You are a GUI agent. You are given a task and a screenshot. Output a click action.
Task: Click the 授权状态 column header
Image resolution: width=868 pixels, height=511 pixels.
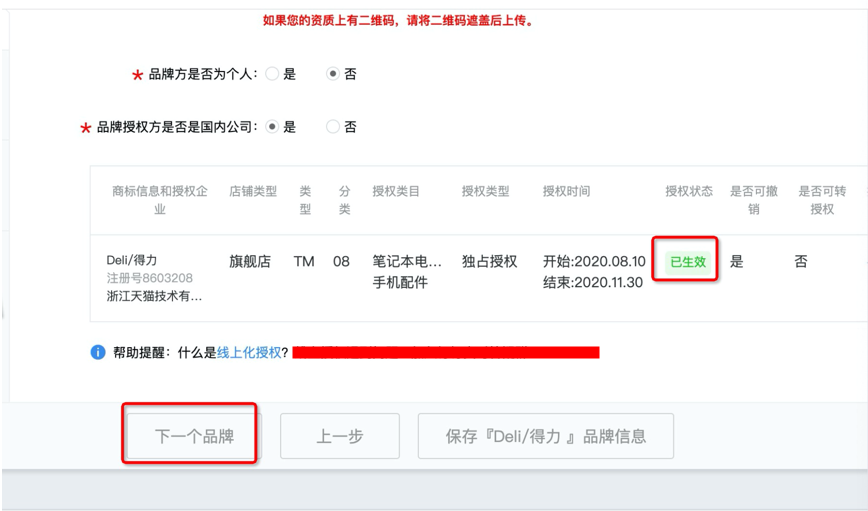point(689,191)
